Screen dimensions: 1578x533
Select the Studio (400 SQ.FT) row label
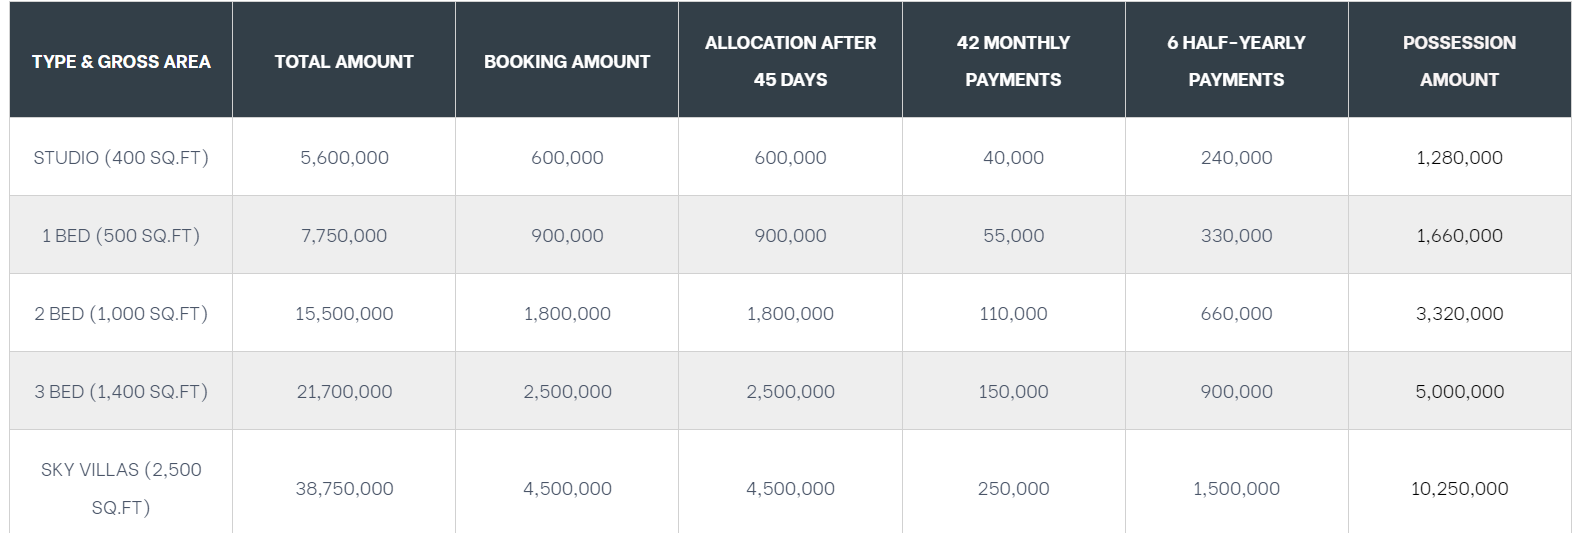(x=121, y=157)
